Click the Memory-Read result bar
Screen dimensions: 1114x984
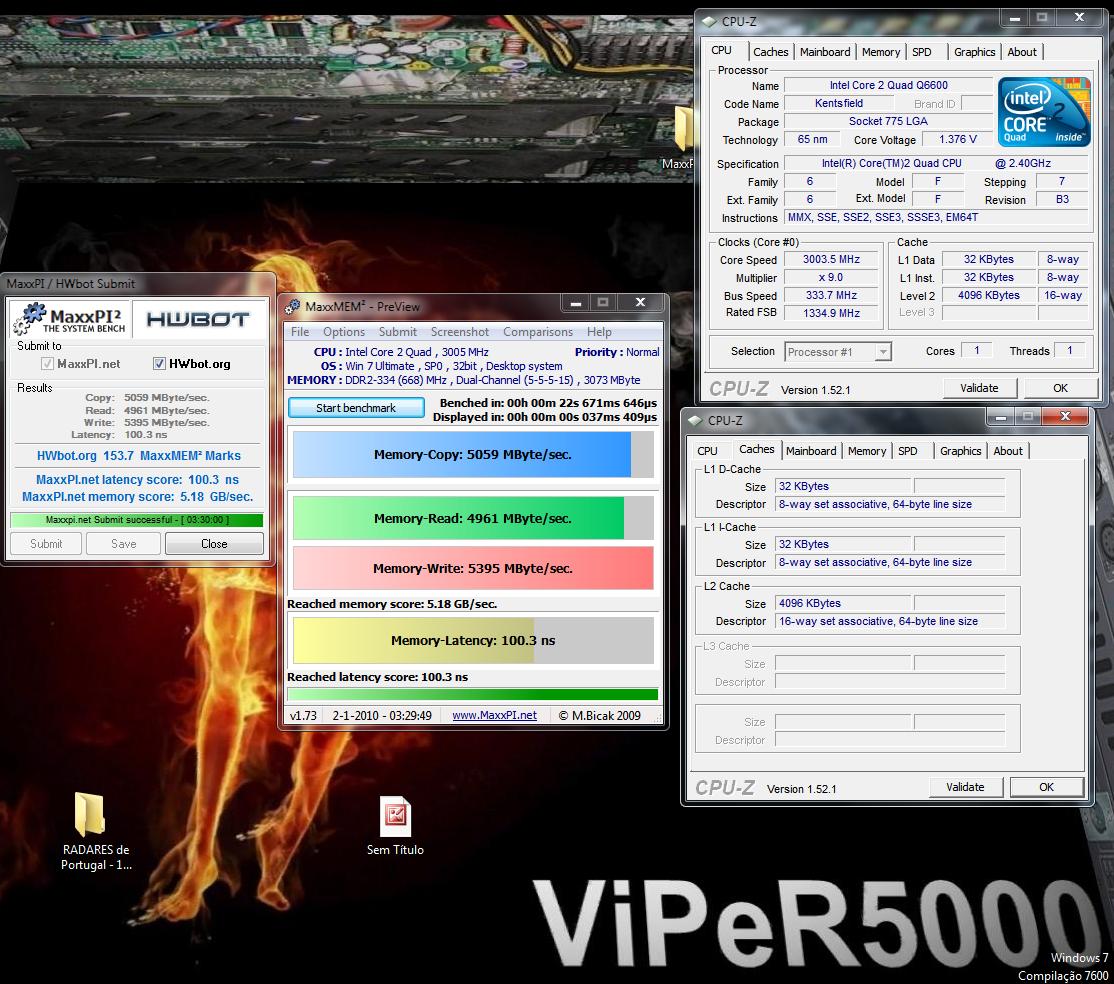(473, 518)
